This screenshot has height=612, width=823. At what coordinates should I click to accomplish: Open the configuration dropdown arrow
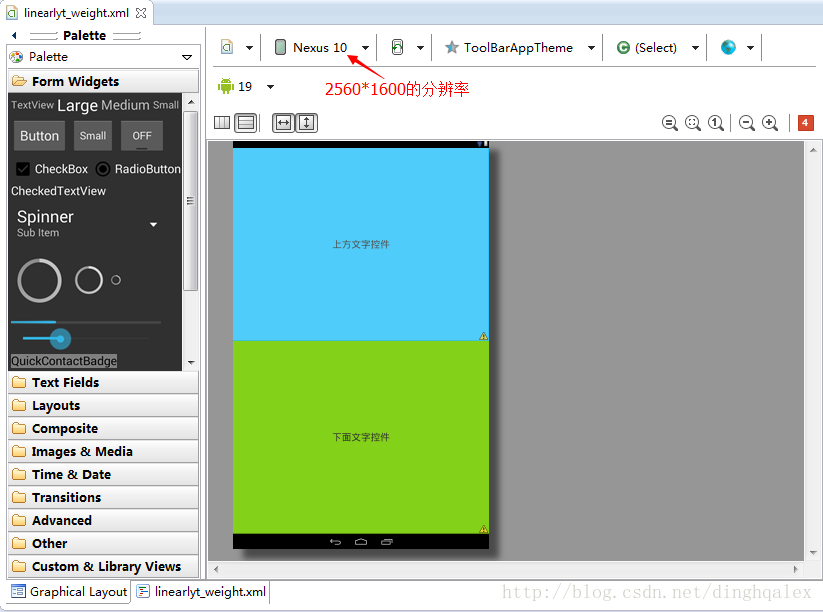pyautogui.click(x=249, y=48)
